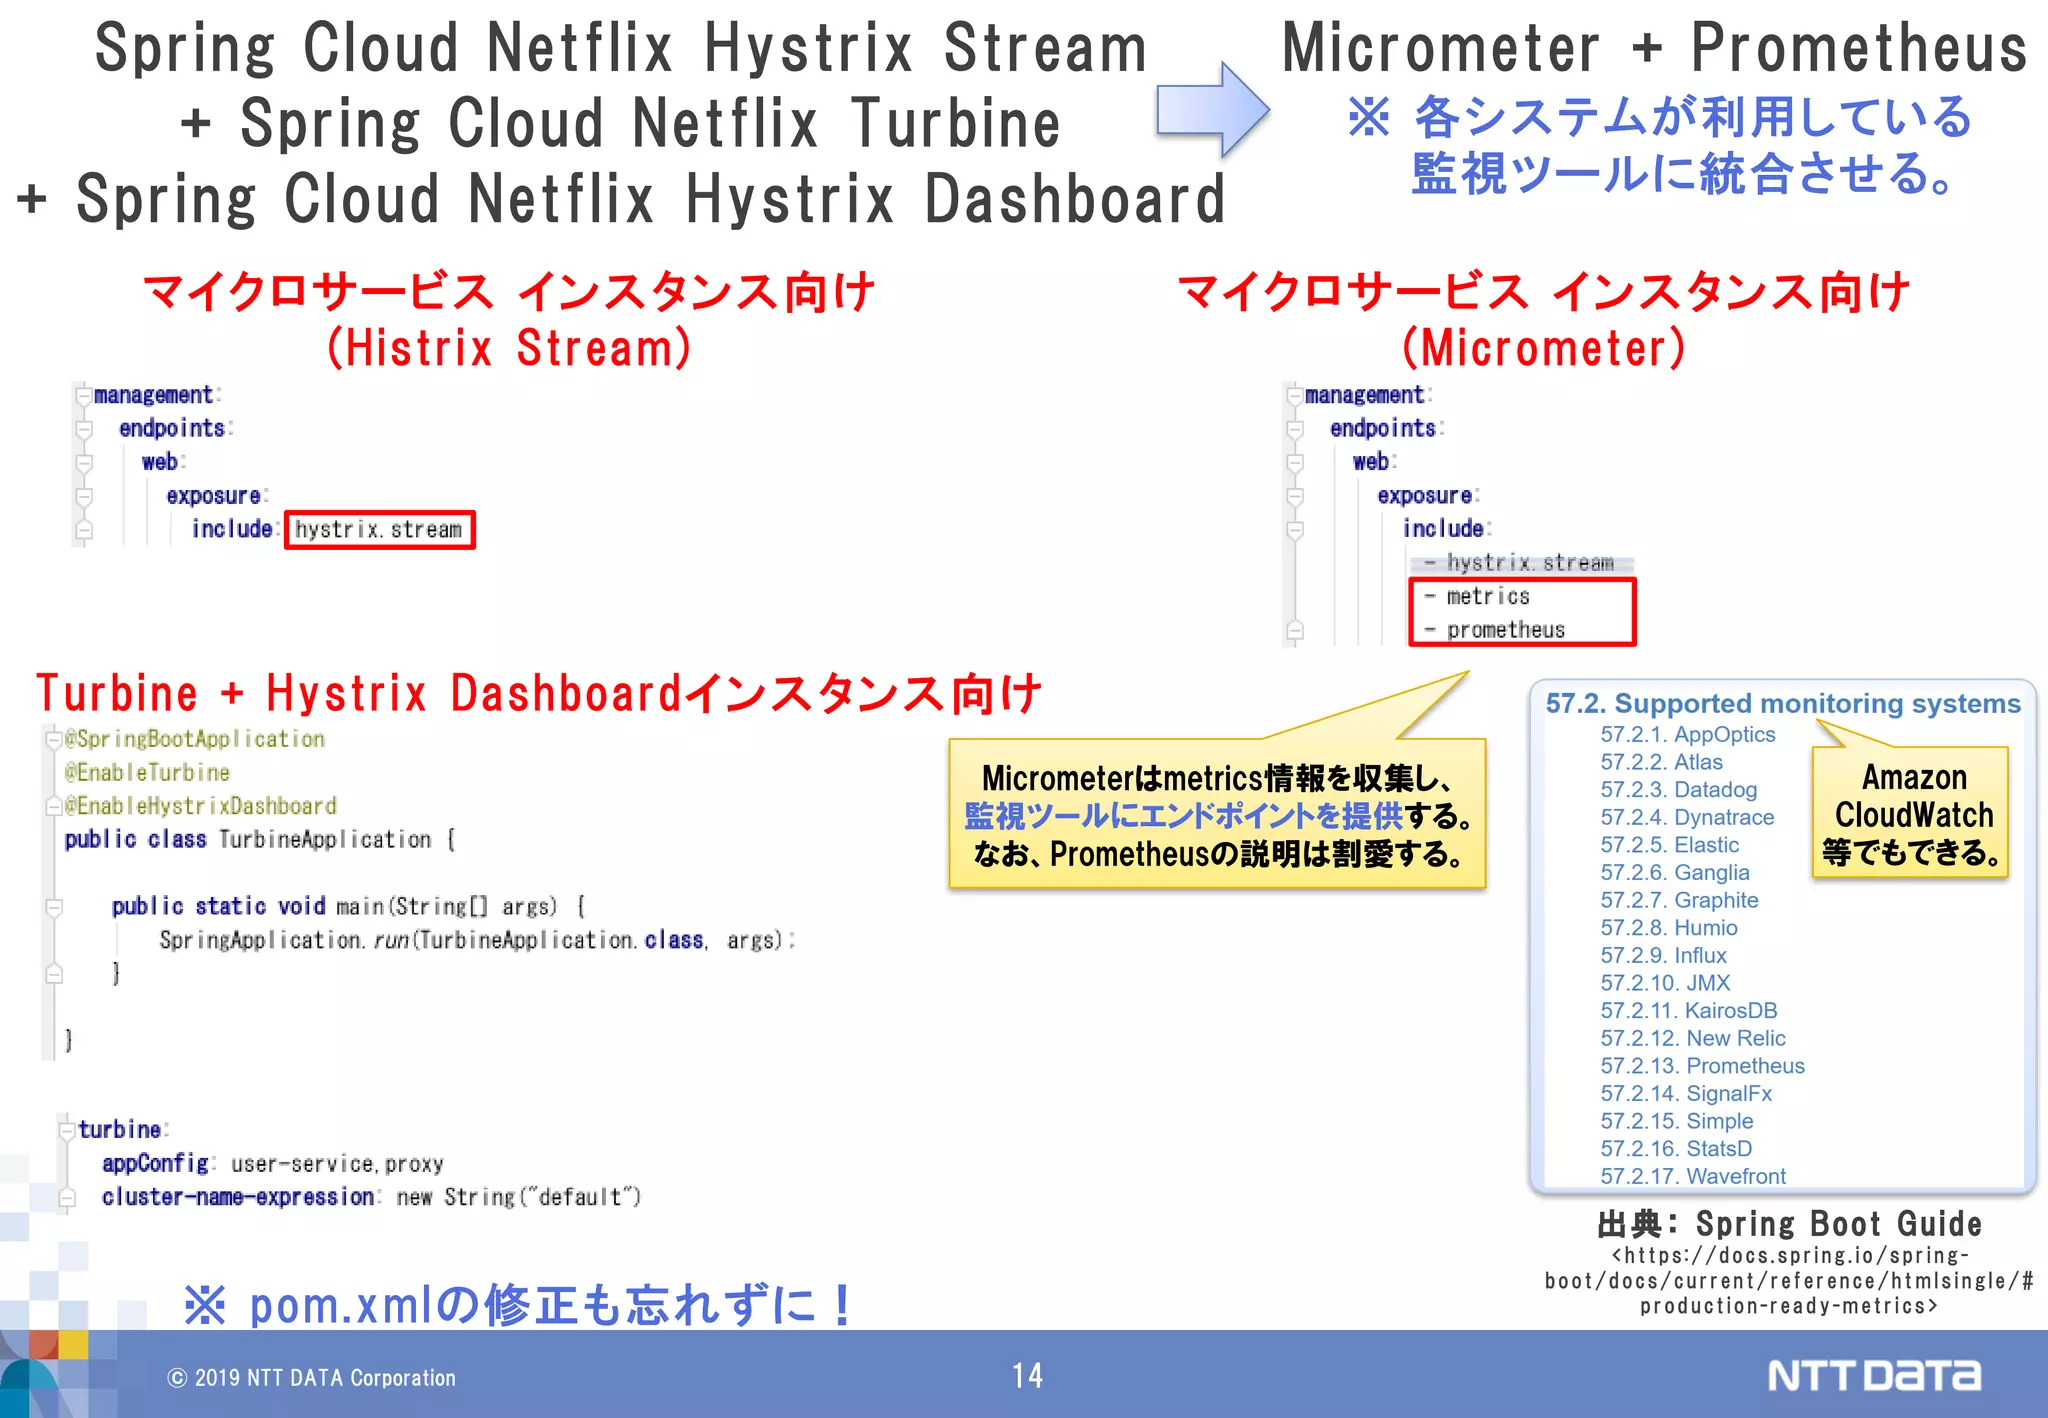The width and height of the screenshot is (2048, 1418).
Task: Click the Micrometer metrics explanation callout
Action: (1217, 814)
